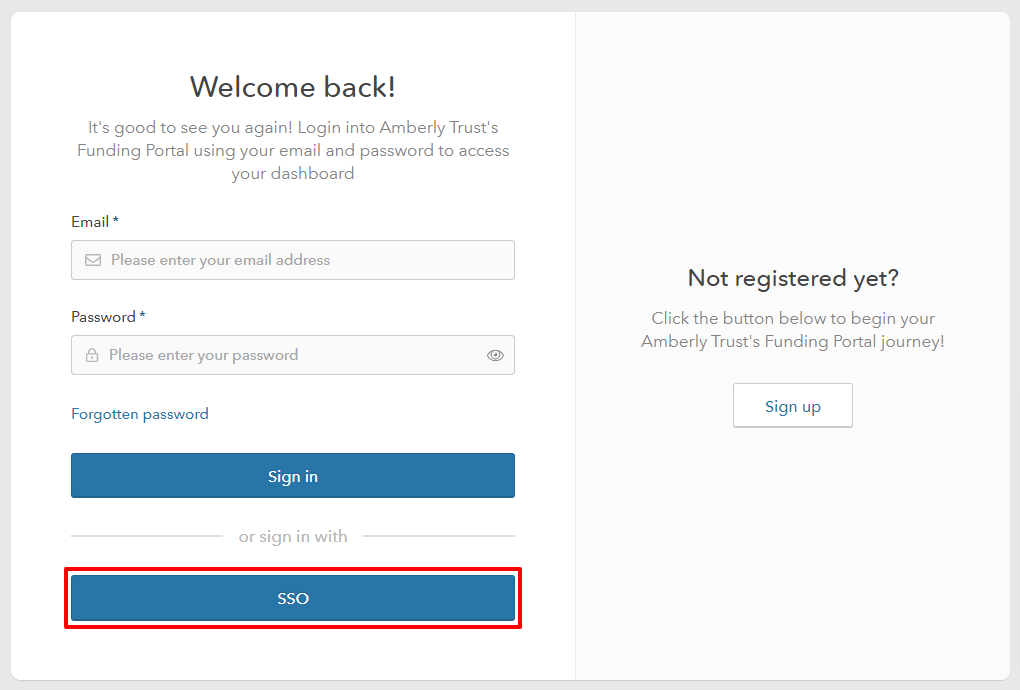The image size is (1020, 690).
Task: Click the required asterisk beside Password
Action: [x=142, y=315]
